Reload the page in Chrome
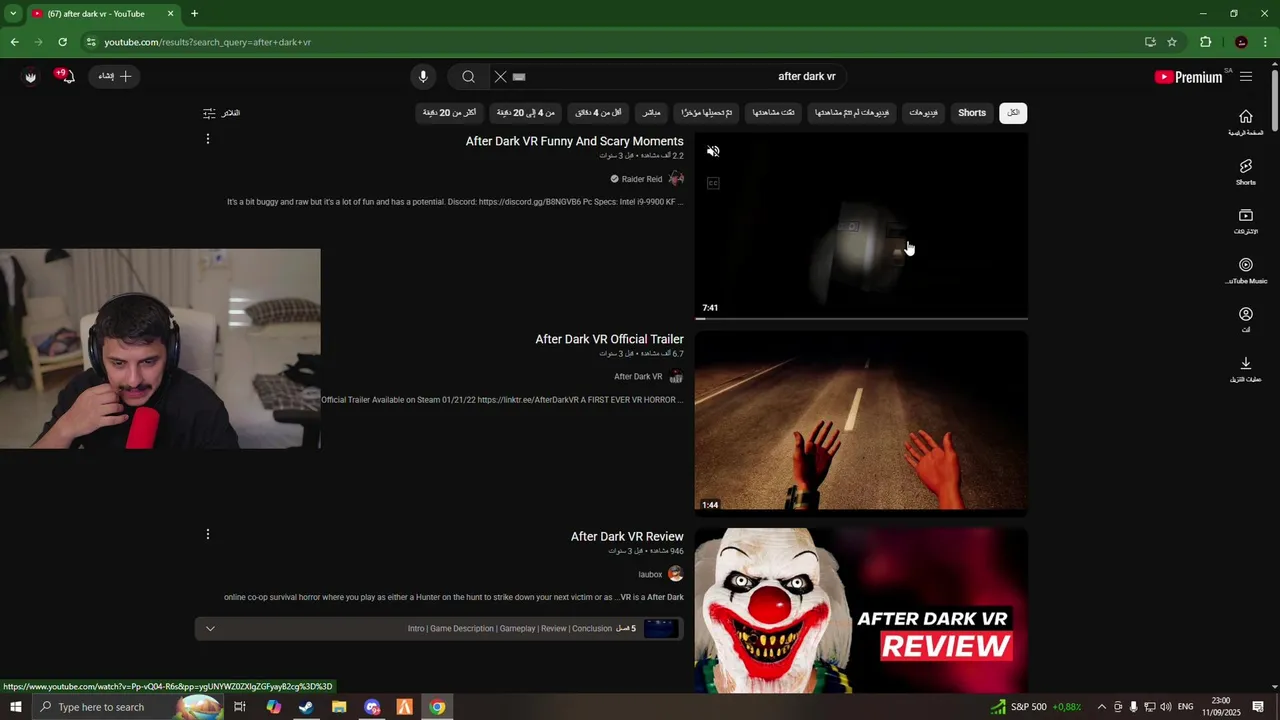Screen dimensions: 1280x720 (62, 42)
